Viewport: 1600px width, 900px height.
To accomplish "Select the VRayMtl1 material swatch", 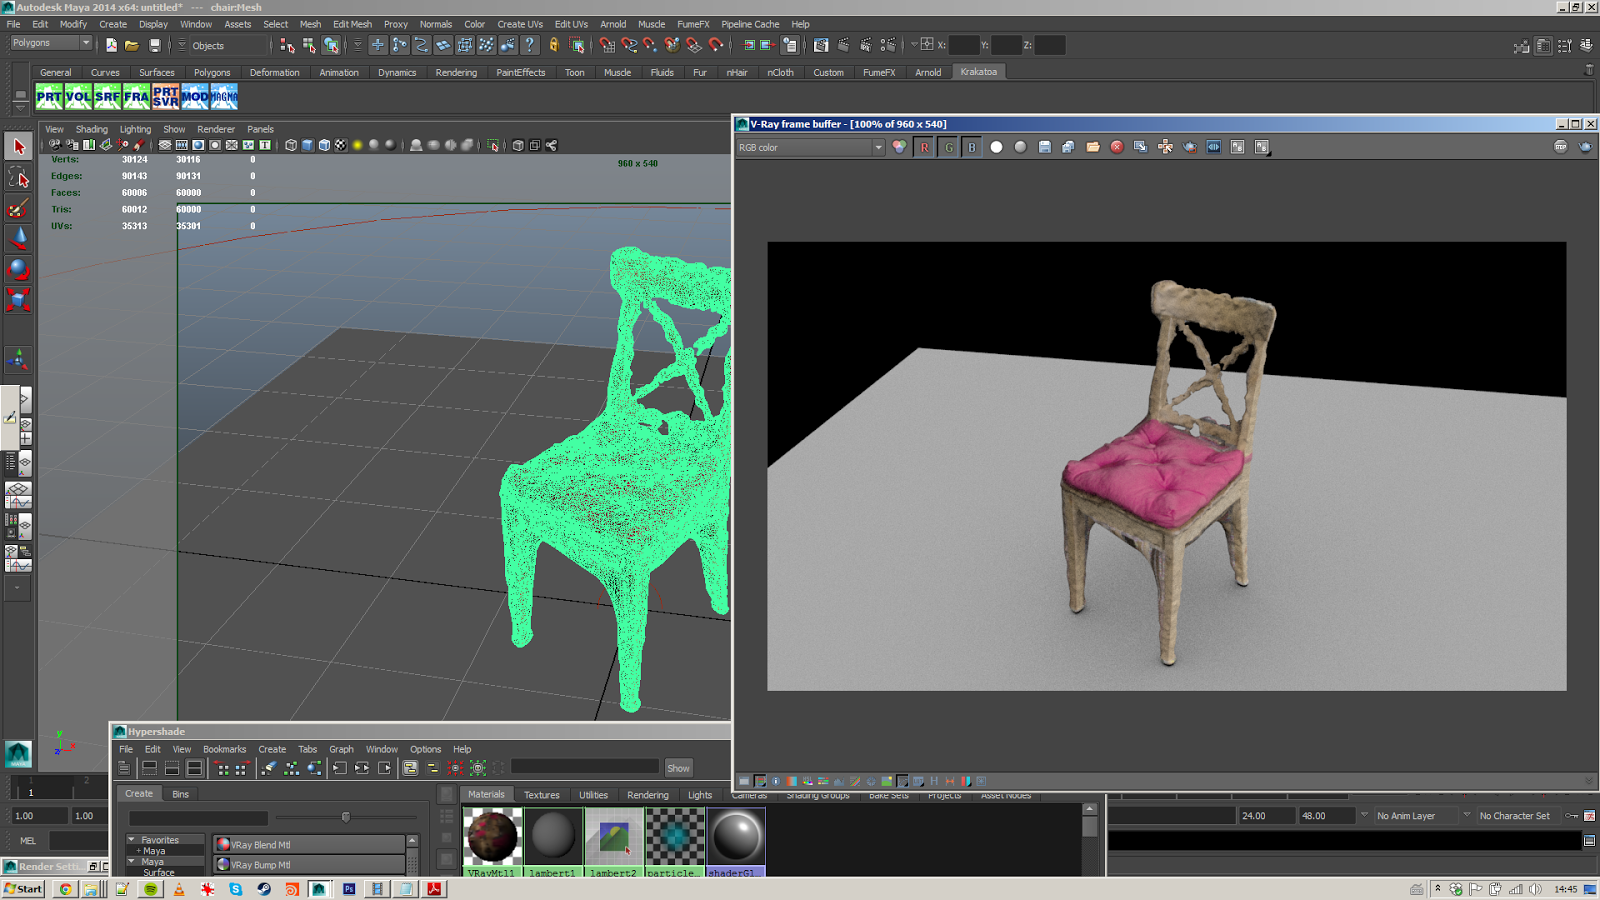I will point(492,843).
